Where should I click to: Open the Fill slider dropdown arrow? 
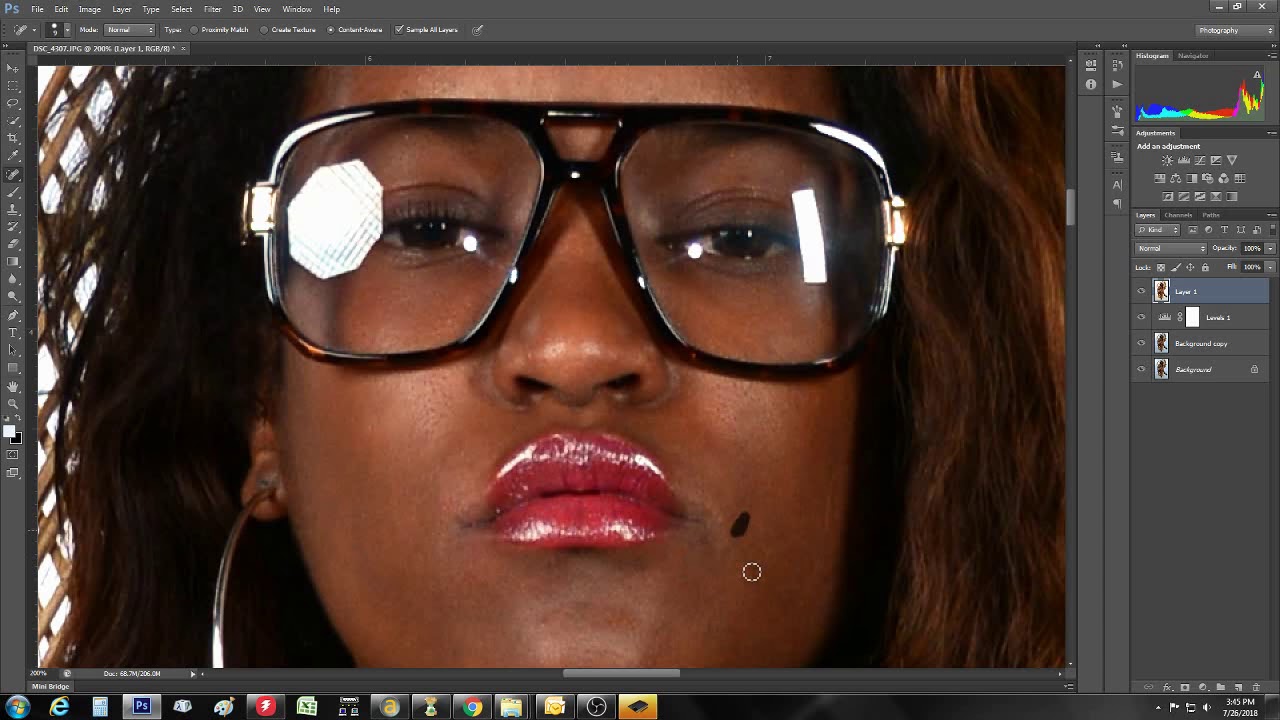tap(1270, 267)
